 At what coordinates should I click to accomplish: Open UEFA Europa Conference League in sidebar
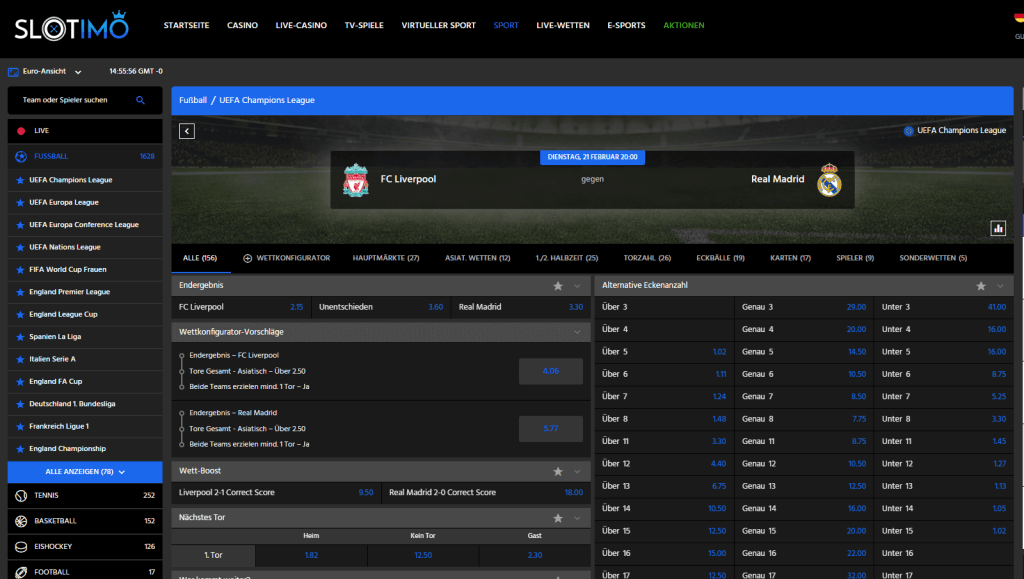[x=84, y=225]
